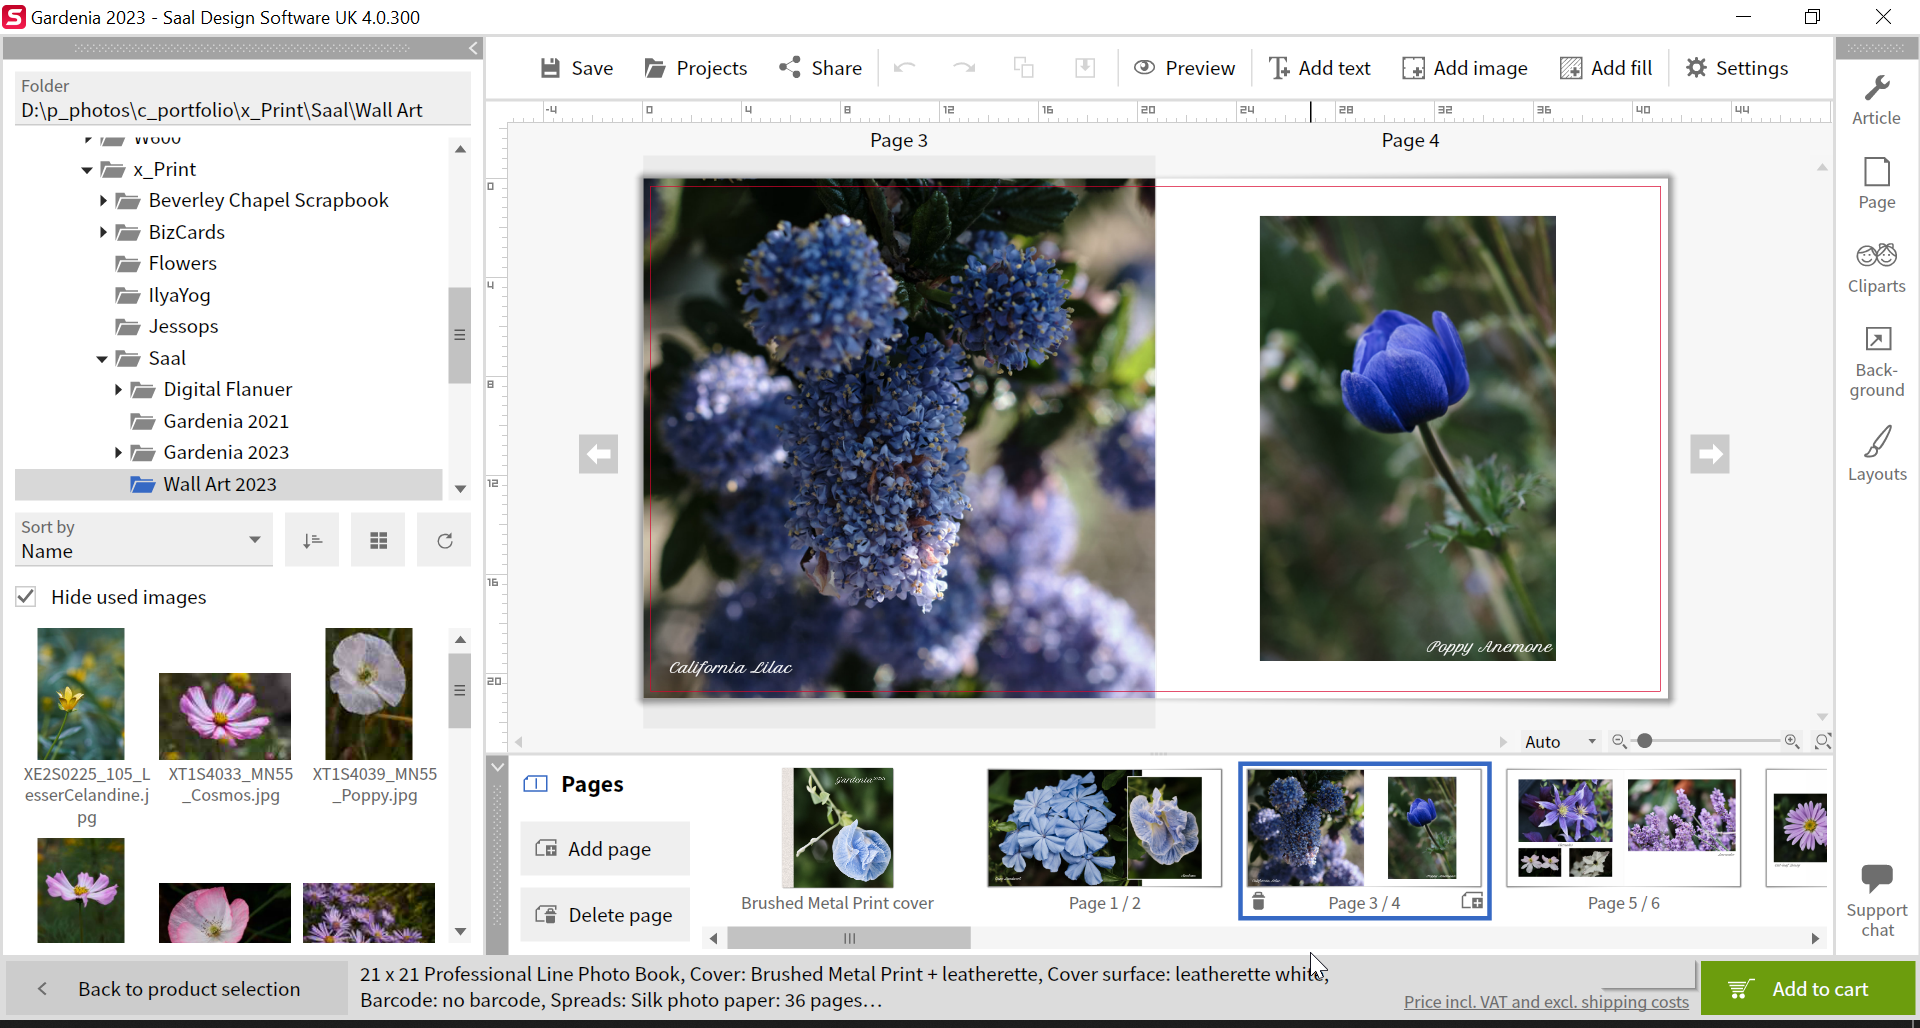Uncheck Hide used images
This screenshot has width=1920, height=1028.
[26, 596]
